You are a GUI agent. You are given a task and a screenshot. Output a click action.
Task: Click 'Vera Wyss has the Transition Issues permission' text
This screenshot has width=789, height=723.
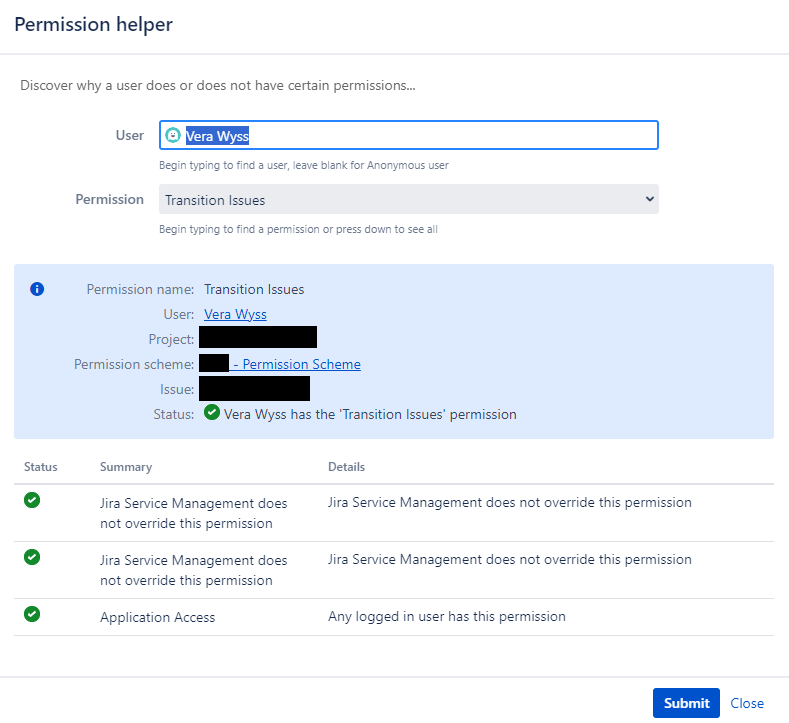tap(370, 414)
